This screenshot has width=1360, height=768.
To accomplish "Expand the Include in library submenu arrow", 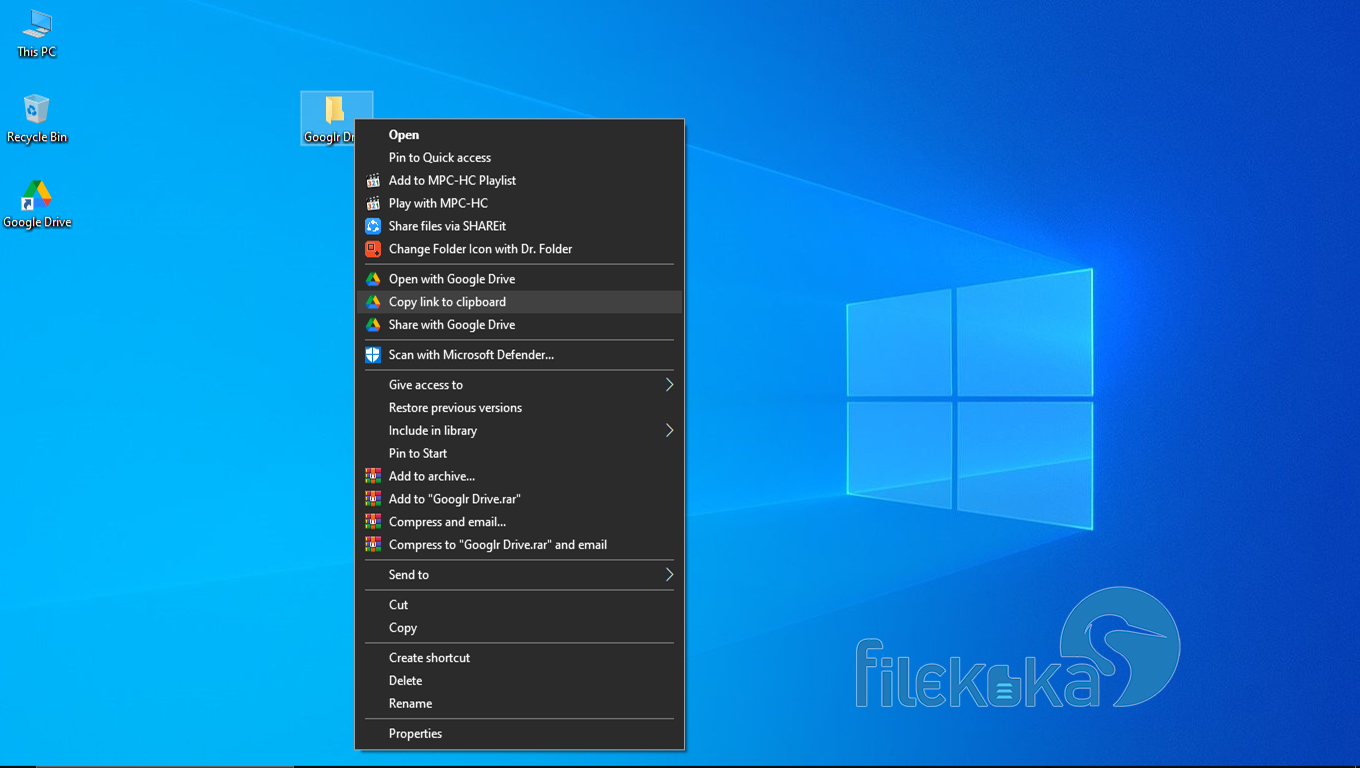I will [669, 431].
